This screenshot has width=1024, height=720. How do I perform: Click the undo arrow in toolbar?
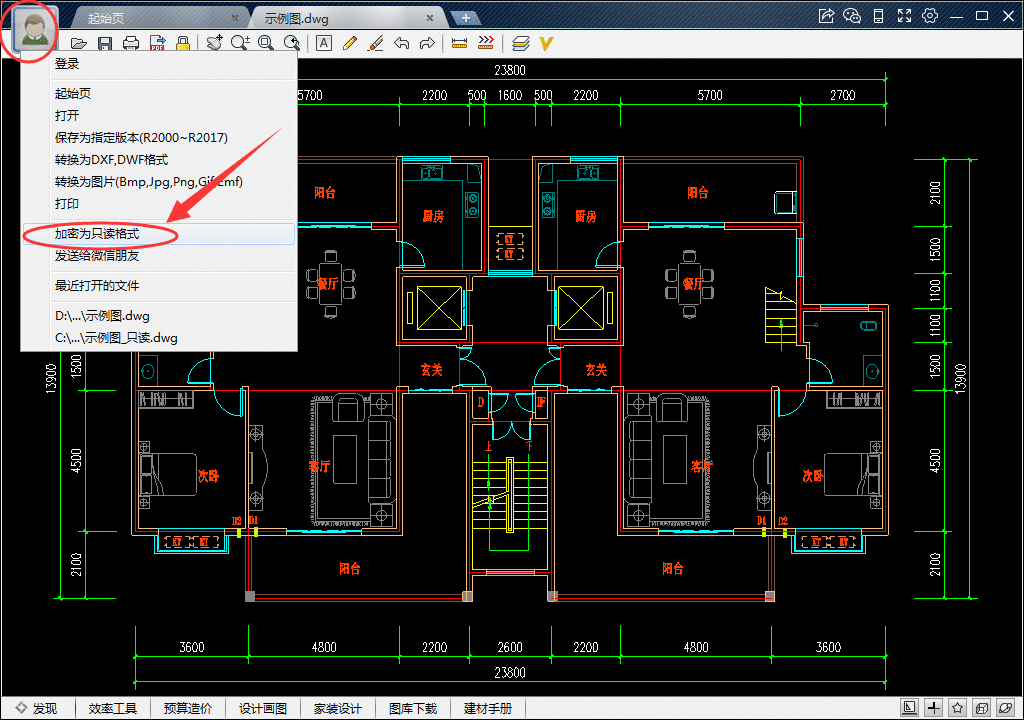[402, 43]
